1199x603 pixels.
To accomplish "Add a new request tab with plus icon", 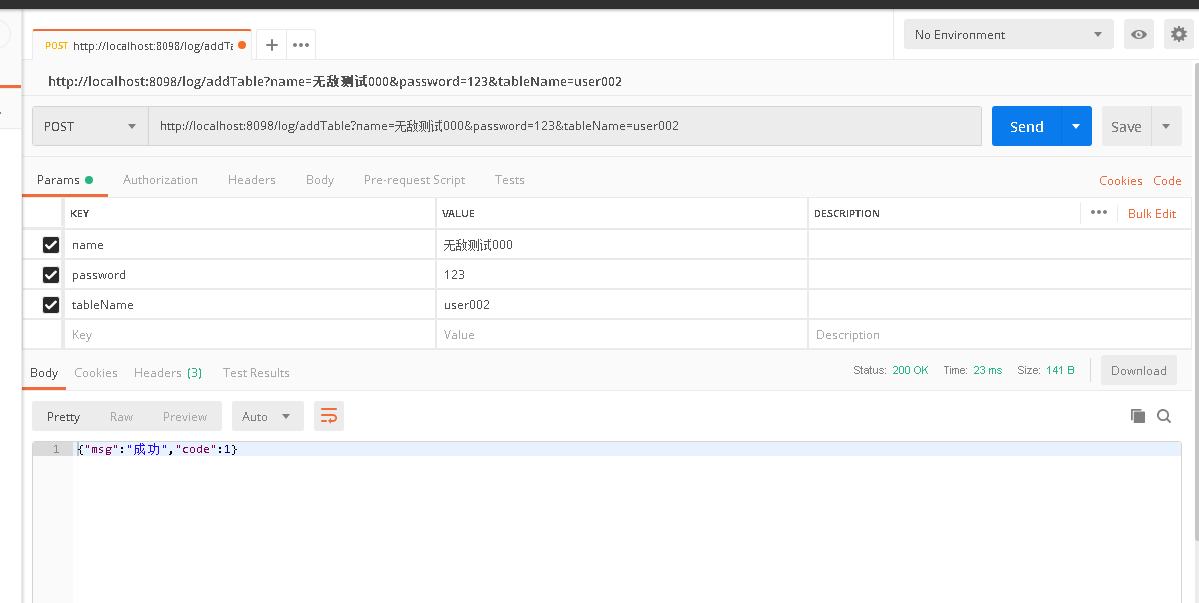I will click(x=271, y=45).
